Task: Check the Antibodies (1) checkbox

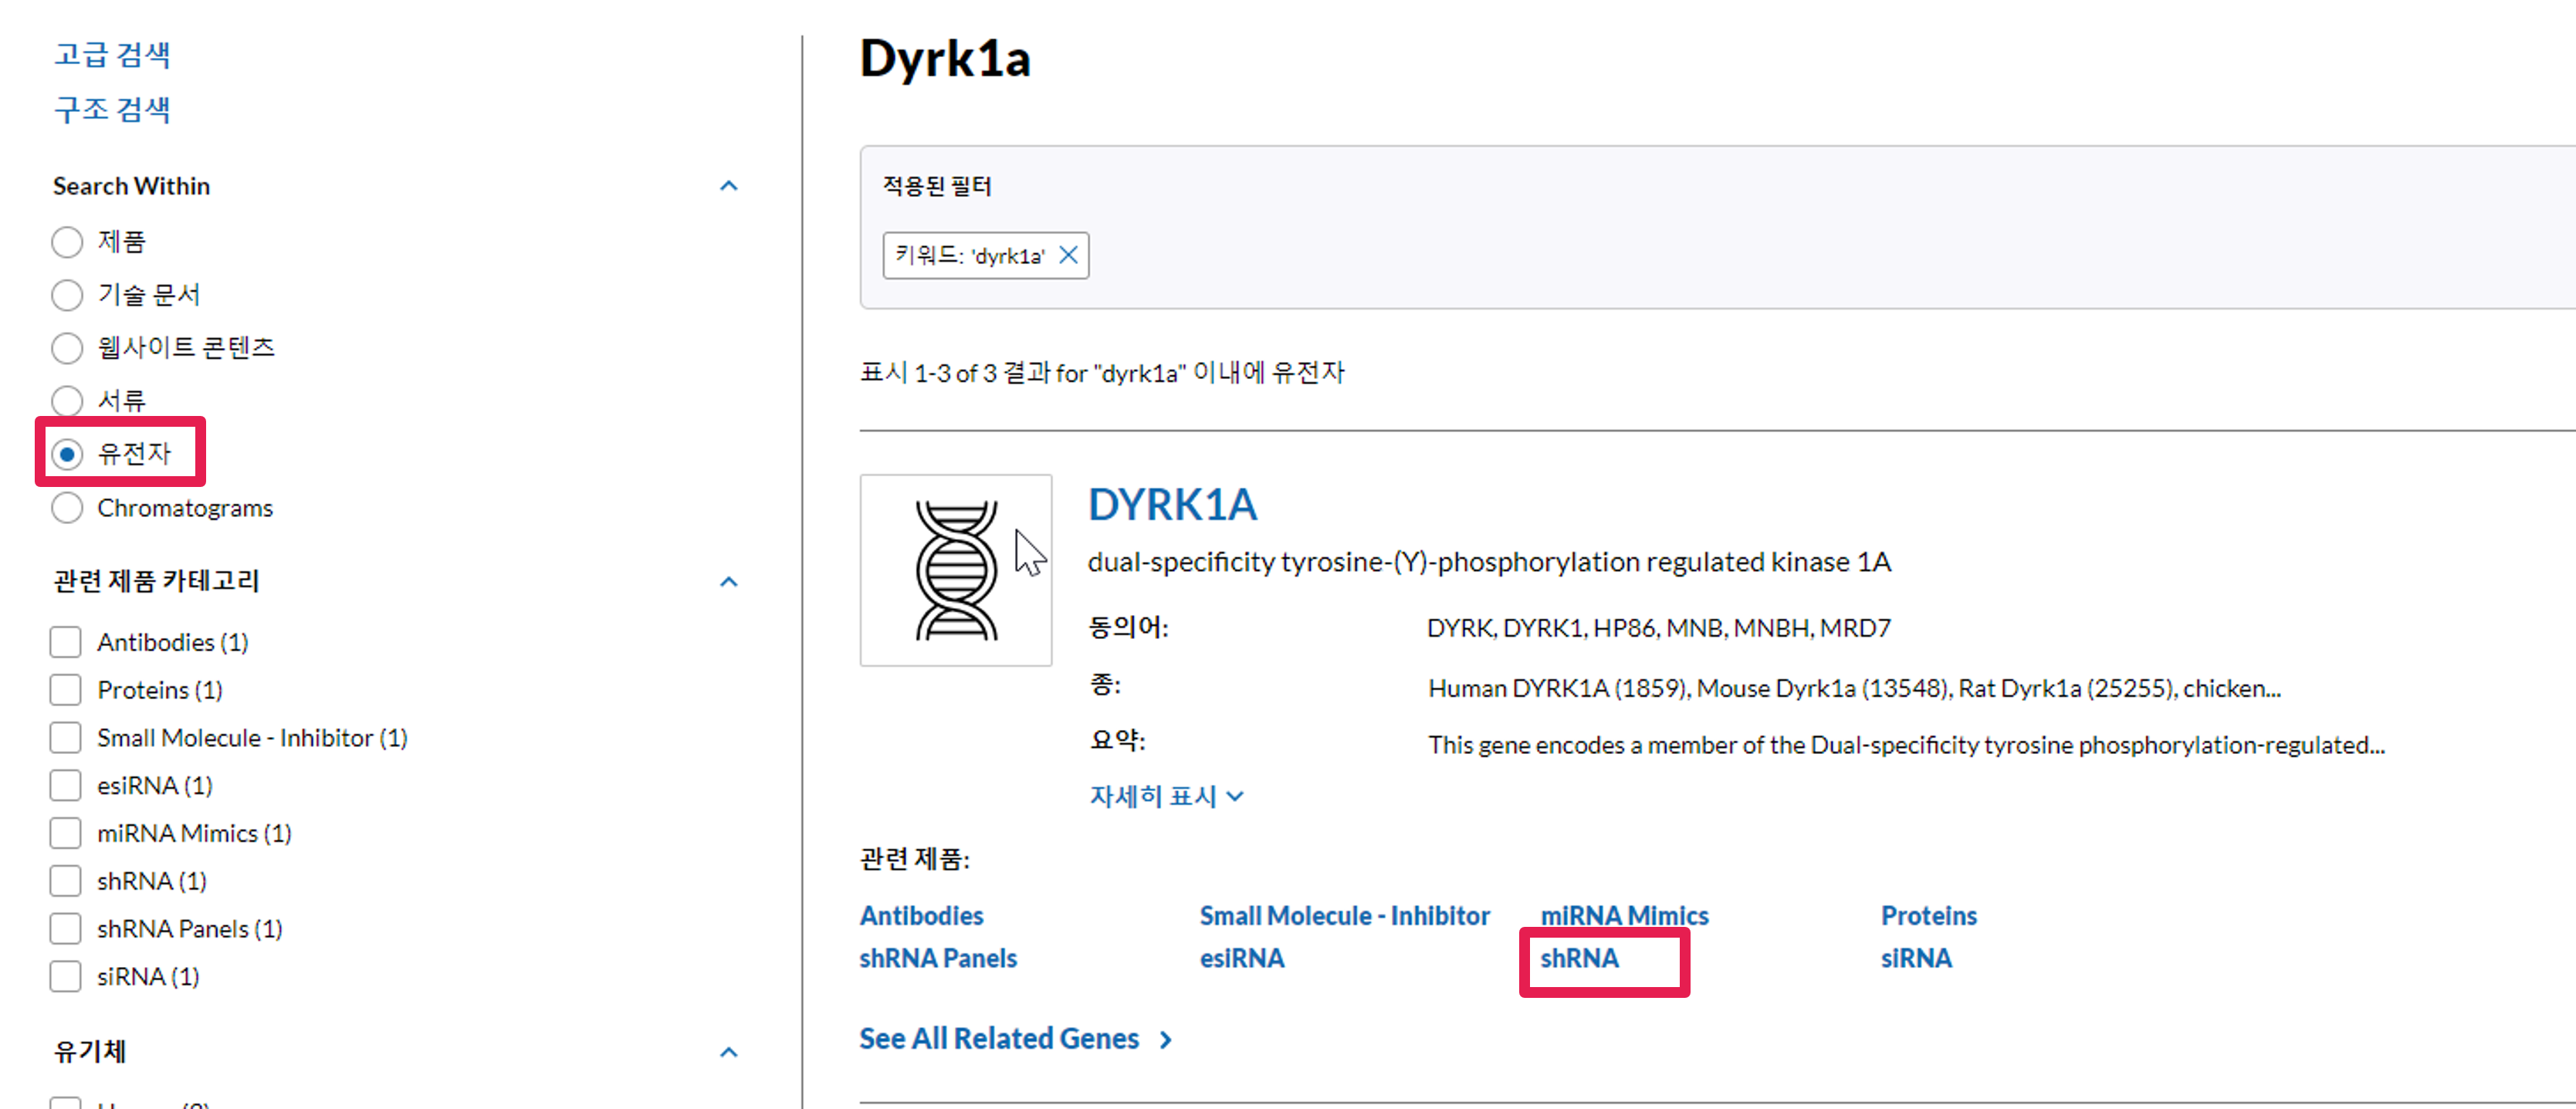Action: (x=66, y=642)
